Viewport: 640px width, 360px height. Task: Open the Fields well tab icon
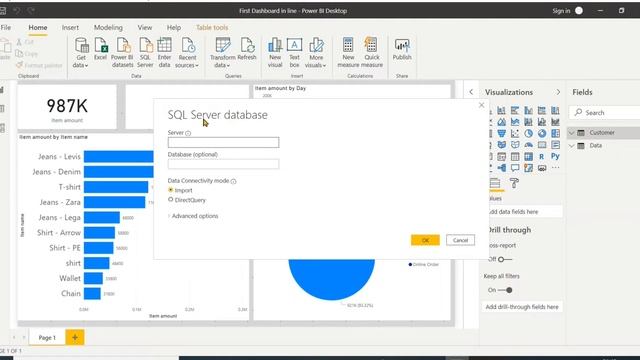[x=495, y=184]
